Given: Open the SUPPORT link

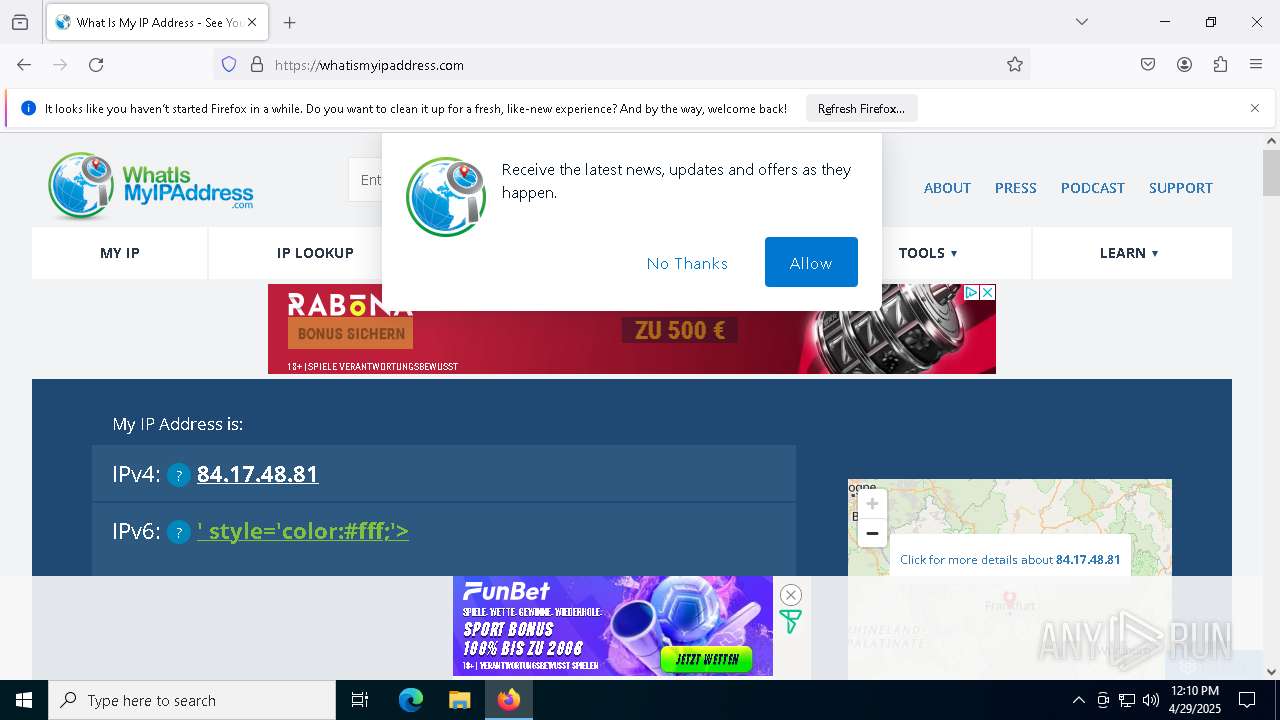Looking at the screenshot, I should point(1180,188).
